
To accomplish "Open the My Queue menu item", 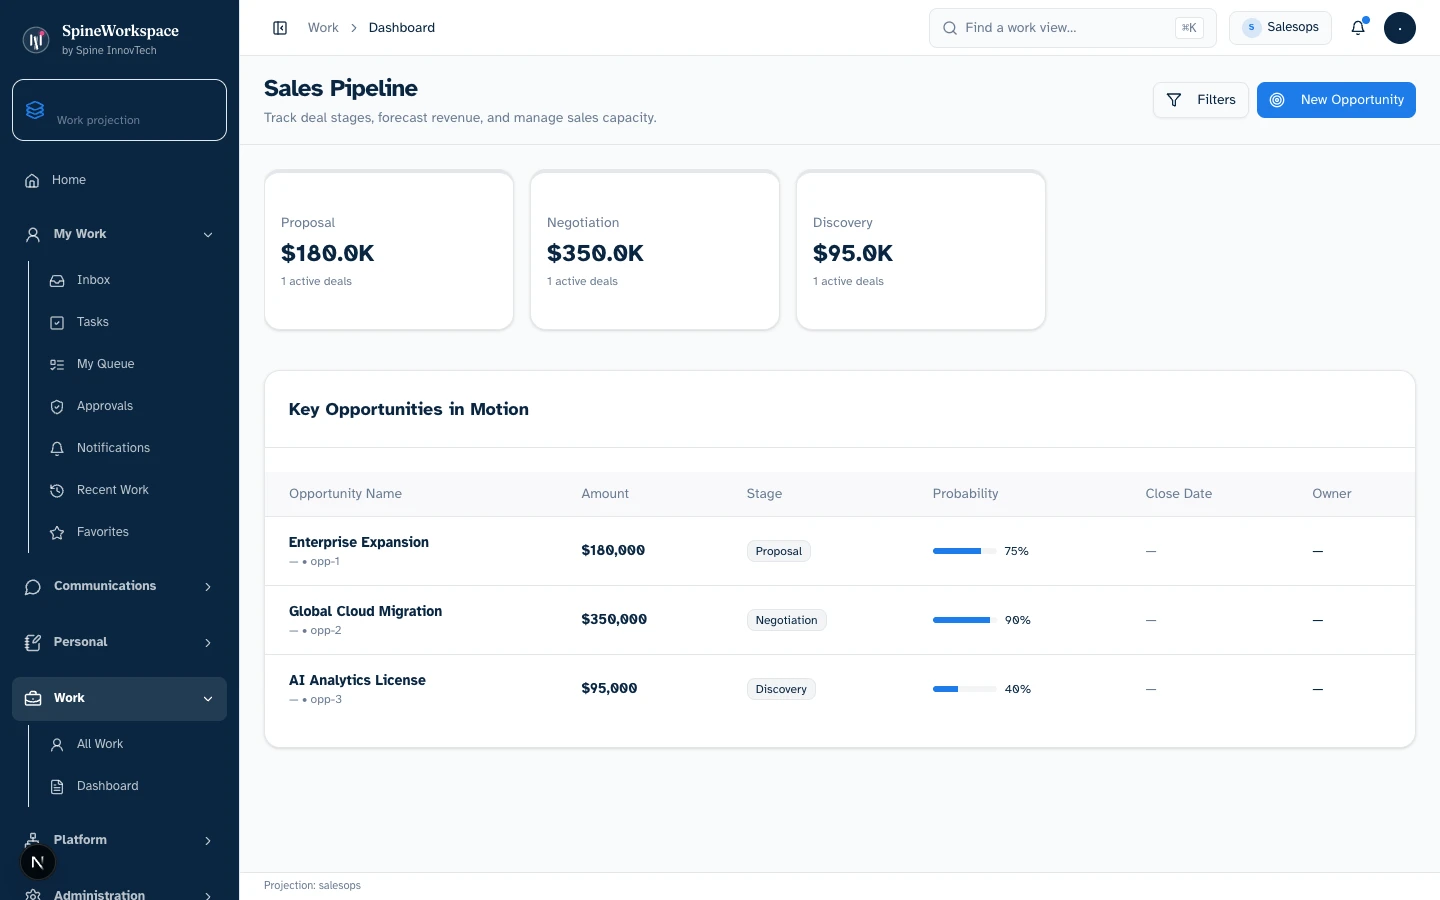I will (x=131, y=364).
